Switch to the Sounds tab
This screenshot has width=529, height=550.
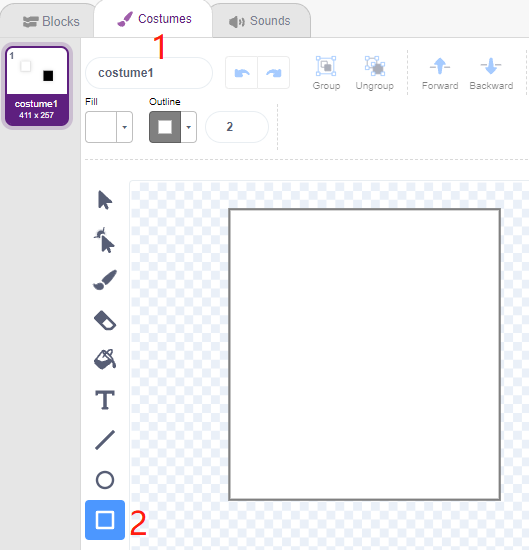(260, 21)
